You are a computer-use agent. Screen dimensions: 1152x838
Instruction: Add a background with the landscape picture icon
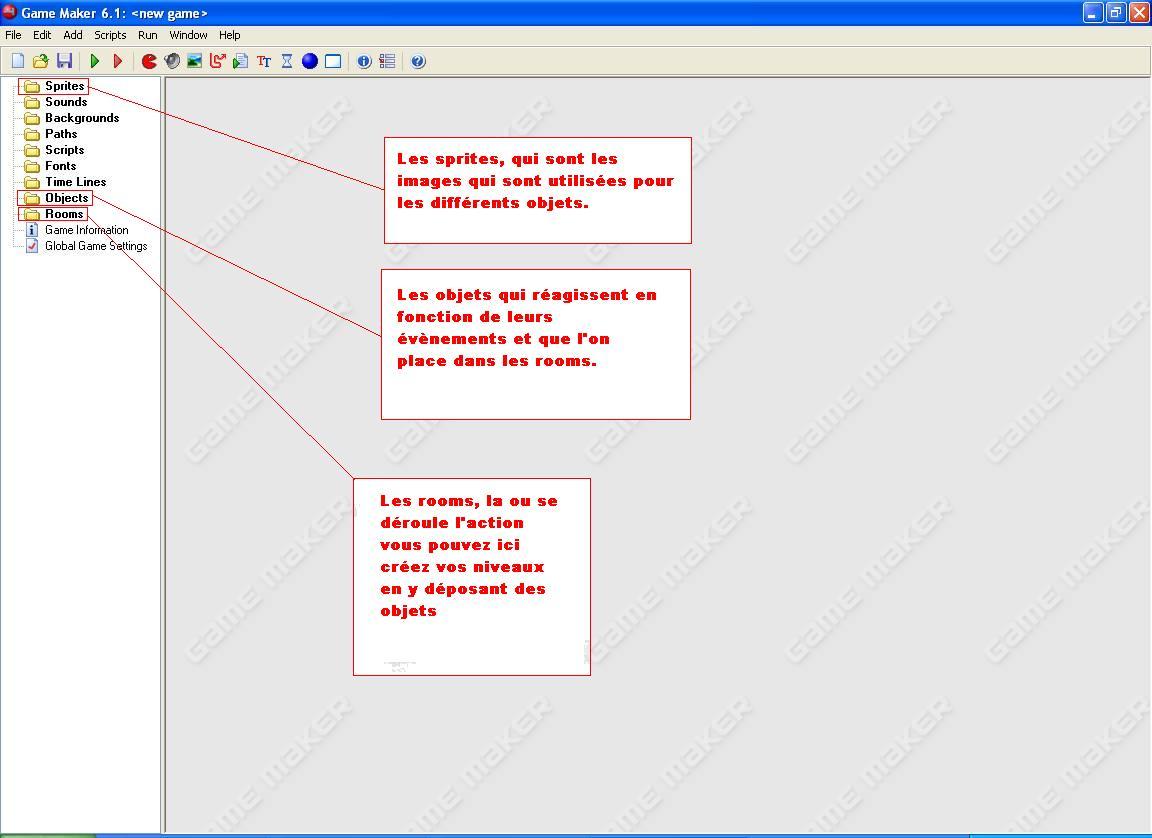tap(195, 61)
